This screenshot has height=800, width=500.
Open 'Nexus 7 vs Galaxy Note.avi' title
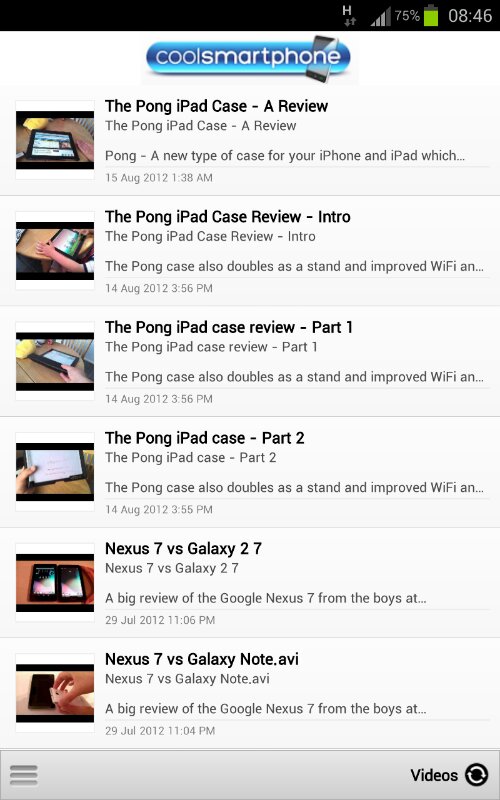(202, 660)
